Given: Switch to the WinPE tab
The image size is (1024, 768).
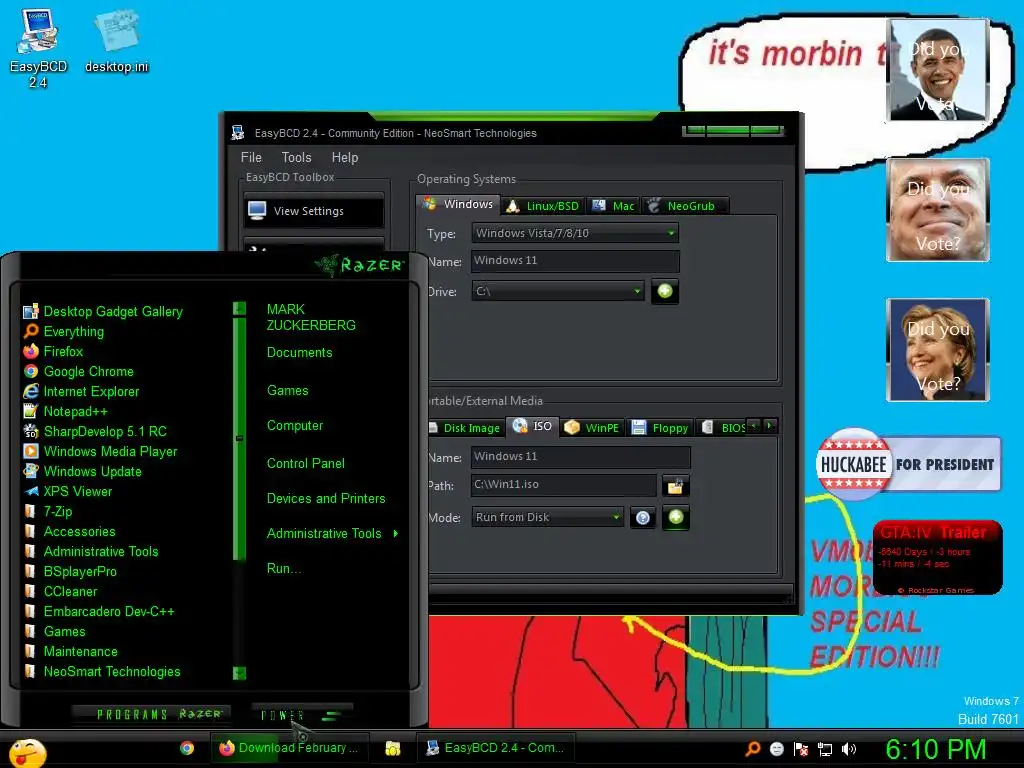Looking at the screenshot, I should coord(592,428).
